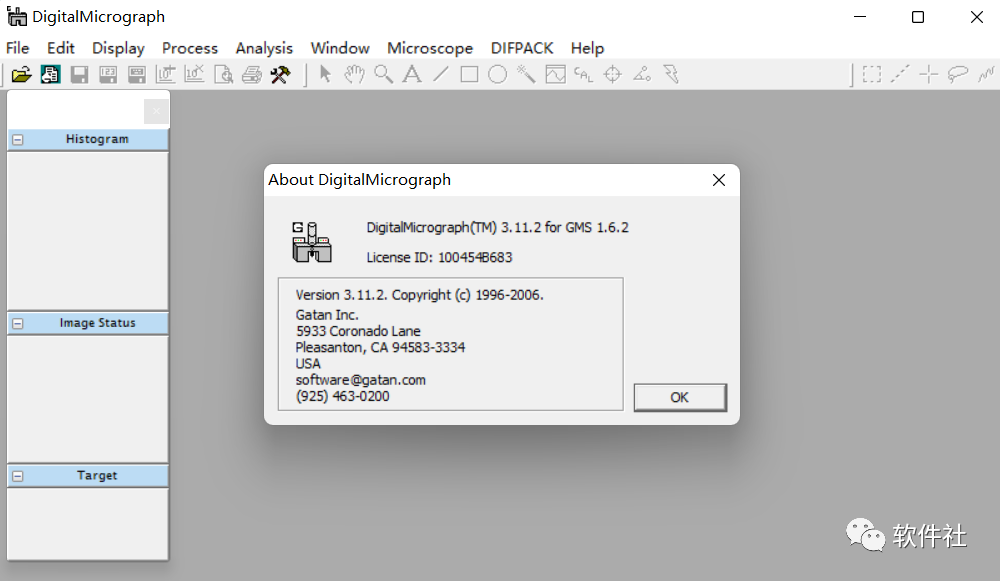The width and height of the screenshot is (1000, 581).
Task: Click the Histogram panel title
Action: [97, 139]
